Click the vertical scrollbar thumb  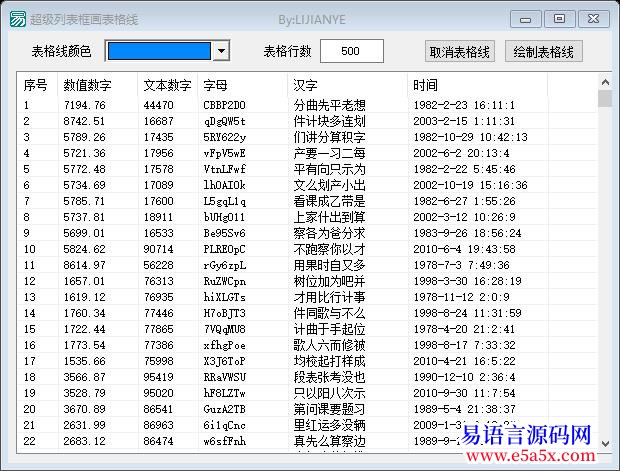[605, 98]
